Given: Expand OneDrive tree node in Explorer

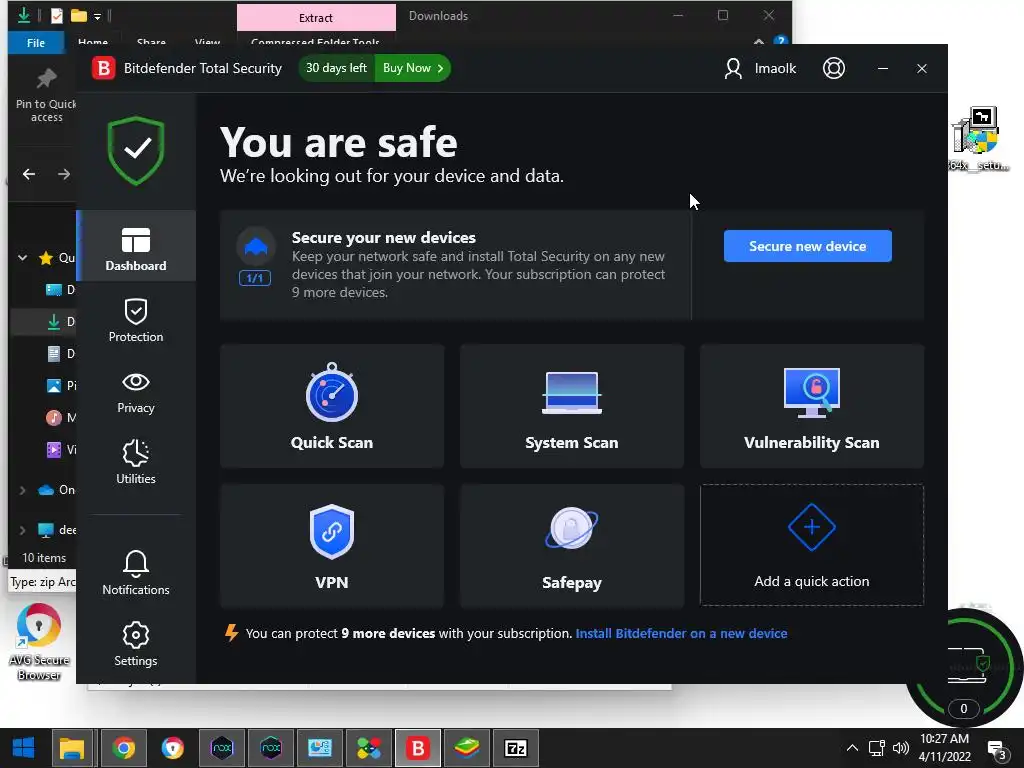Looking at the screenshot, I should pyautogui.click(x=23, y=490).
